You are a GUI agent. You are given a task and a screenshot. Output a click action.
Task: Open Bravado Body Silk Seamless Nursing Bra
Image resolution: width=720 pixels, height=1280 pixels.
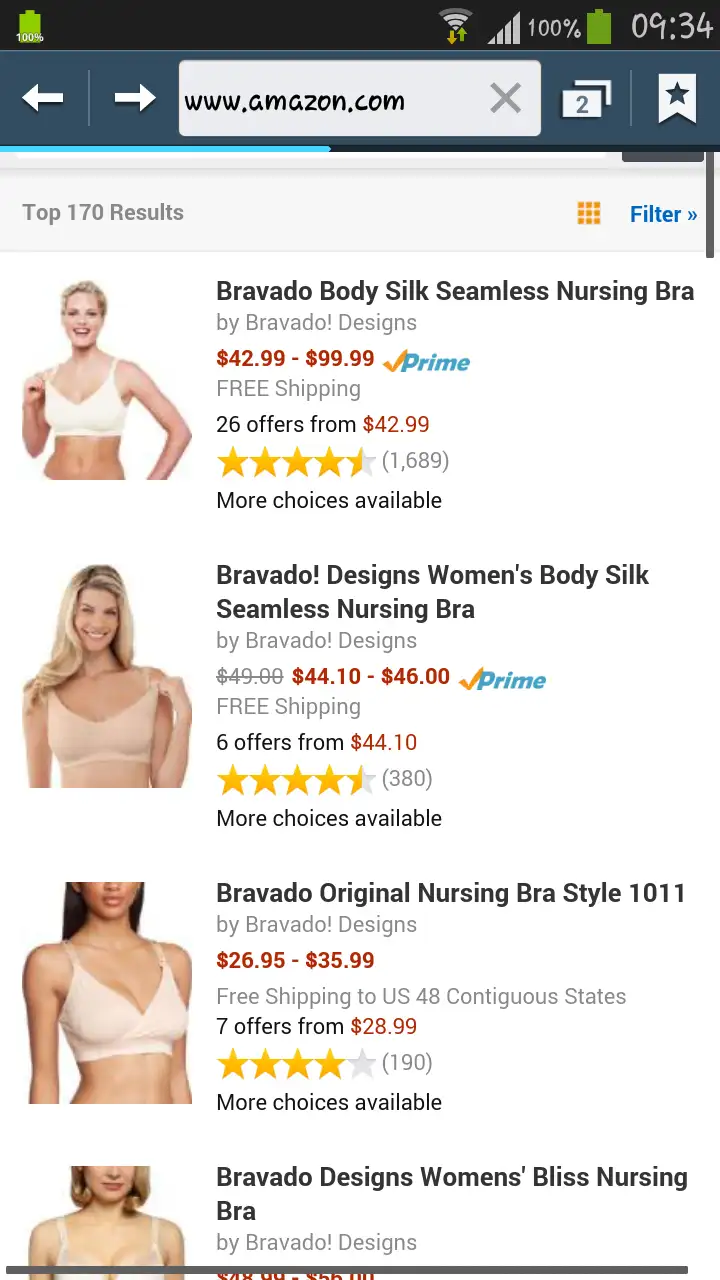tap(455, 291)
